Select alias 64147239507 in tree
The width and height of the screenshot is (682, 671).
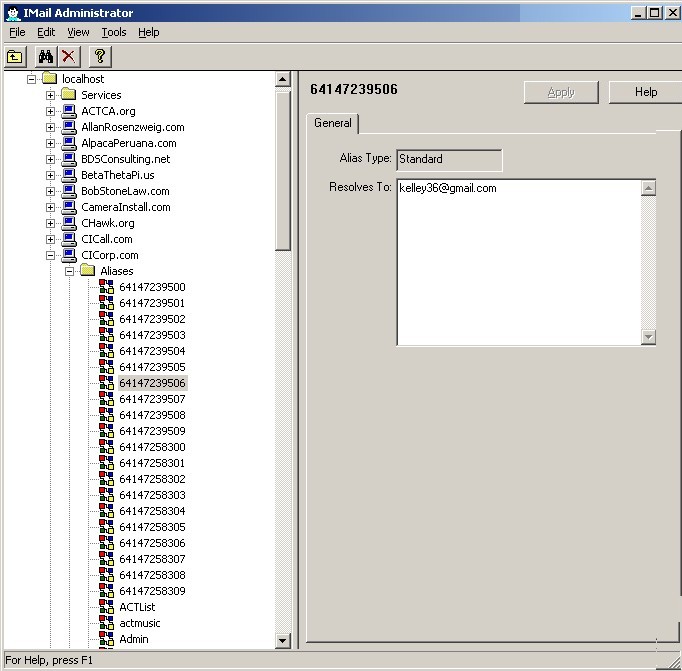pos(152,399)
